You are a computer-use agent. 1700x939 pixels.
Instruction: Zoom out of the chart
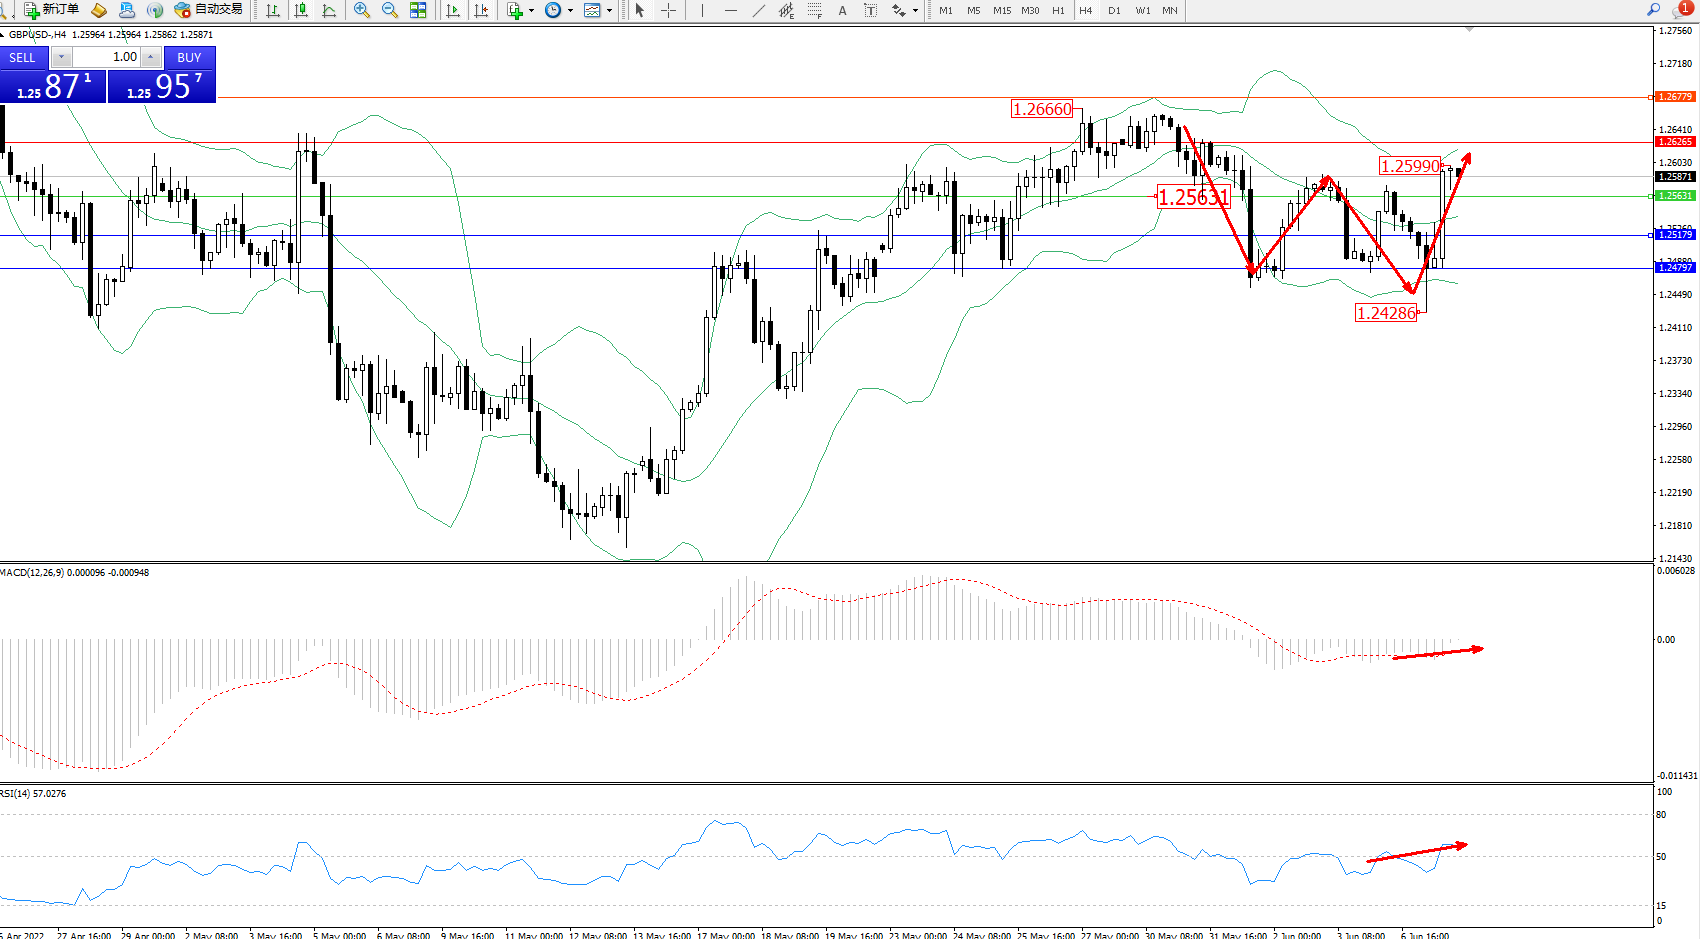[390, 10]
